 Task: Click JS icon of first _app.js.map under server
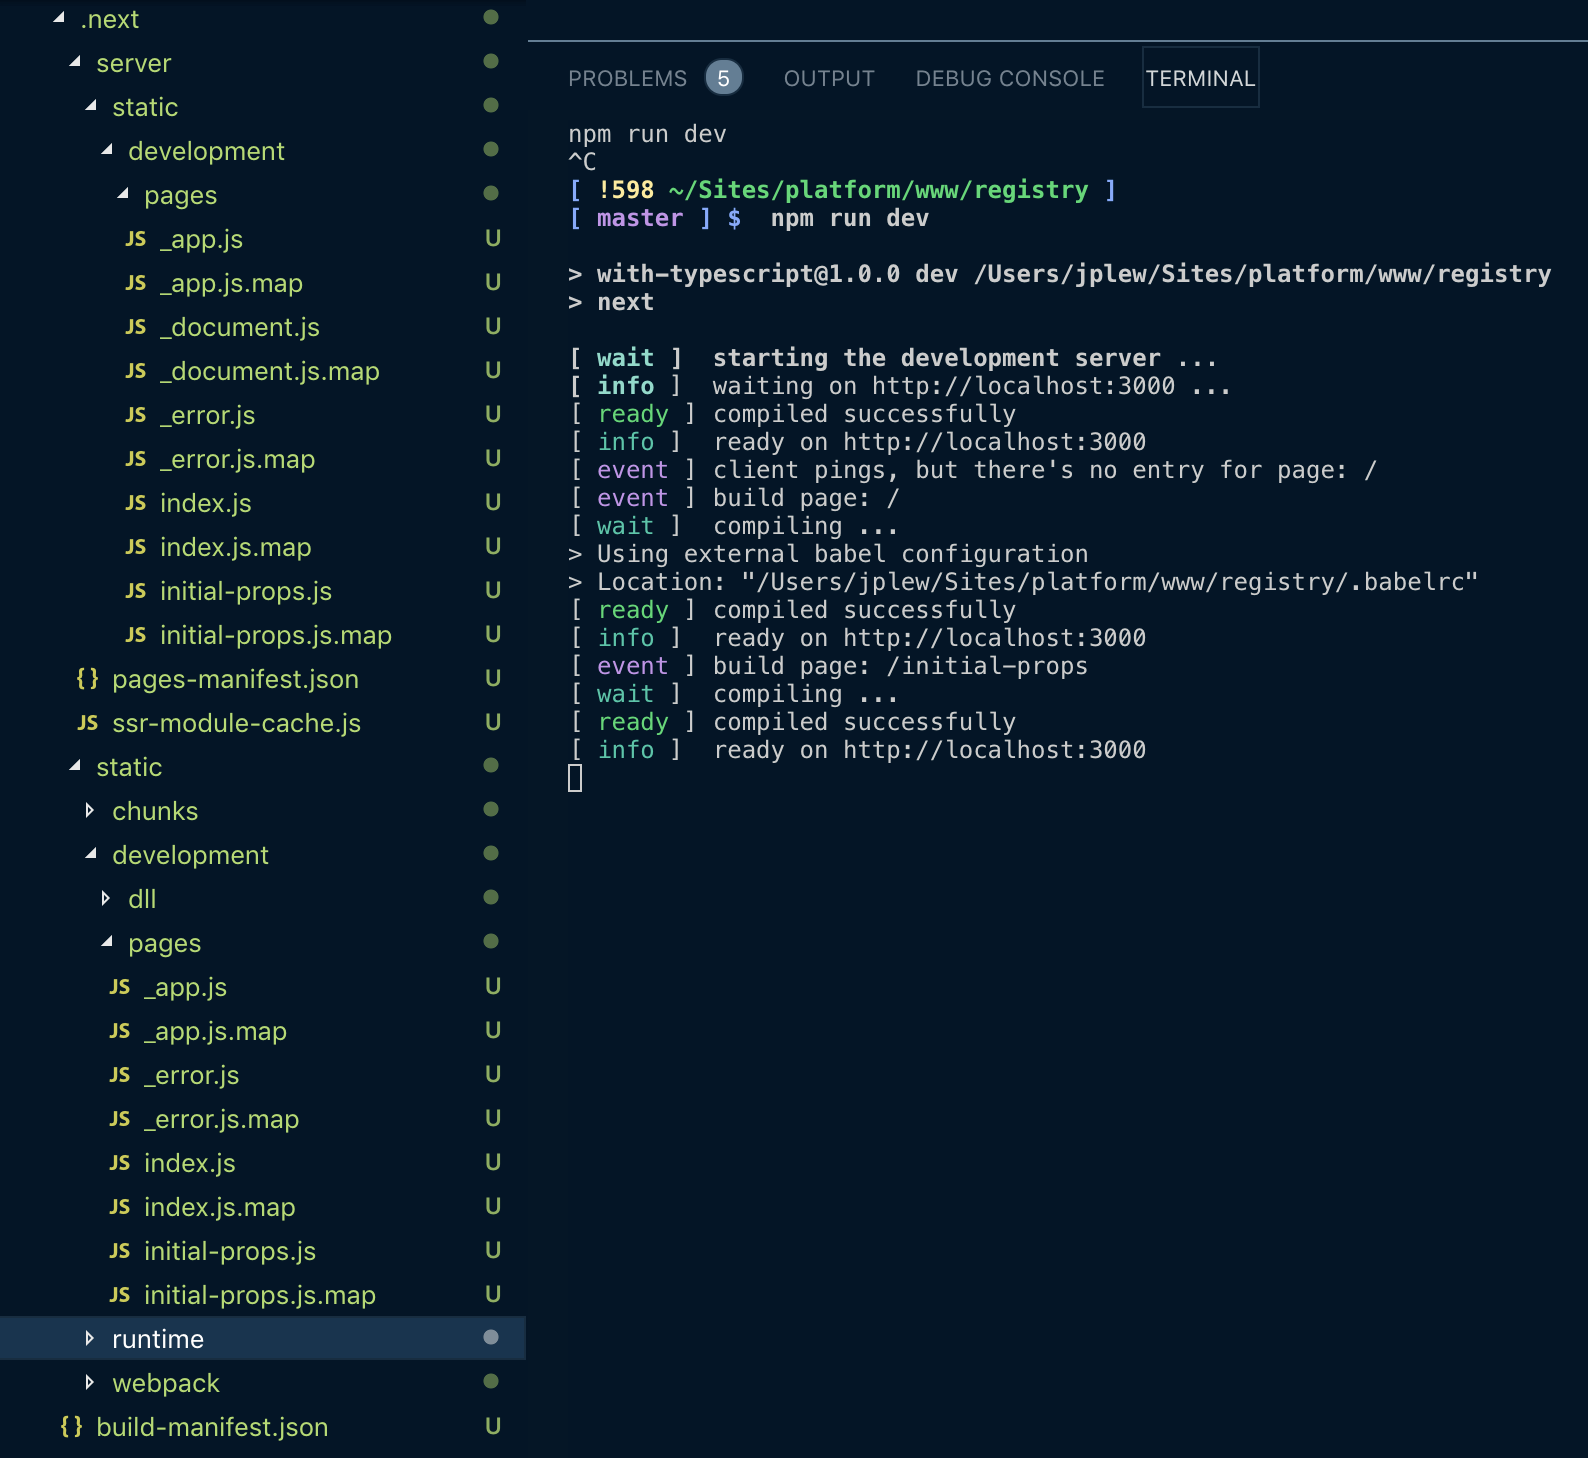(136, 283)
